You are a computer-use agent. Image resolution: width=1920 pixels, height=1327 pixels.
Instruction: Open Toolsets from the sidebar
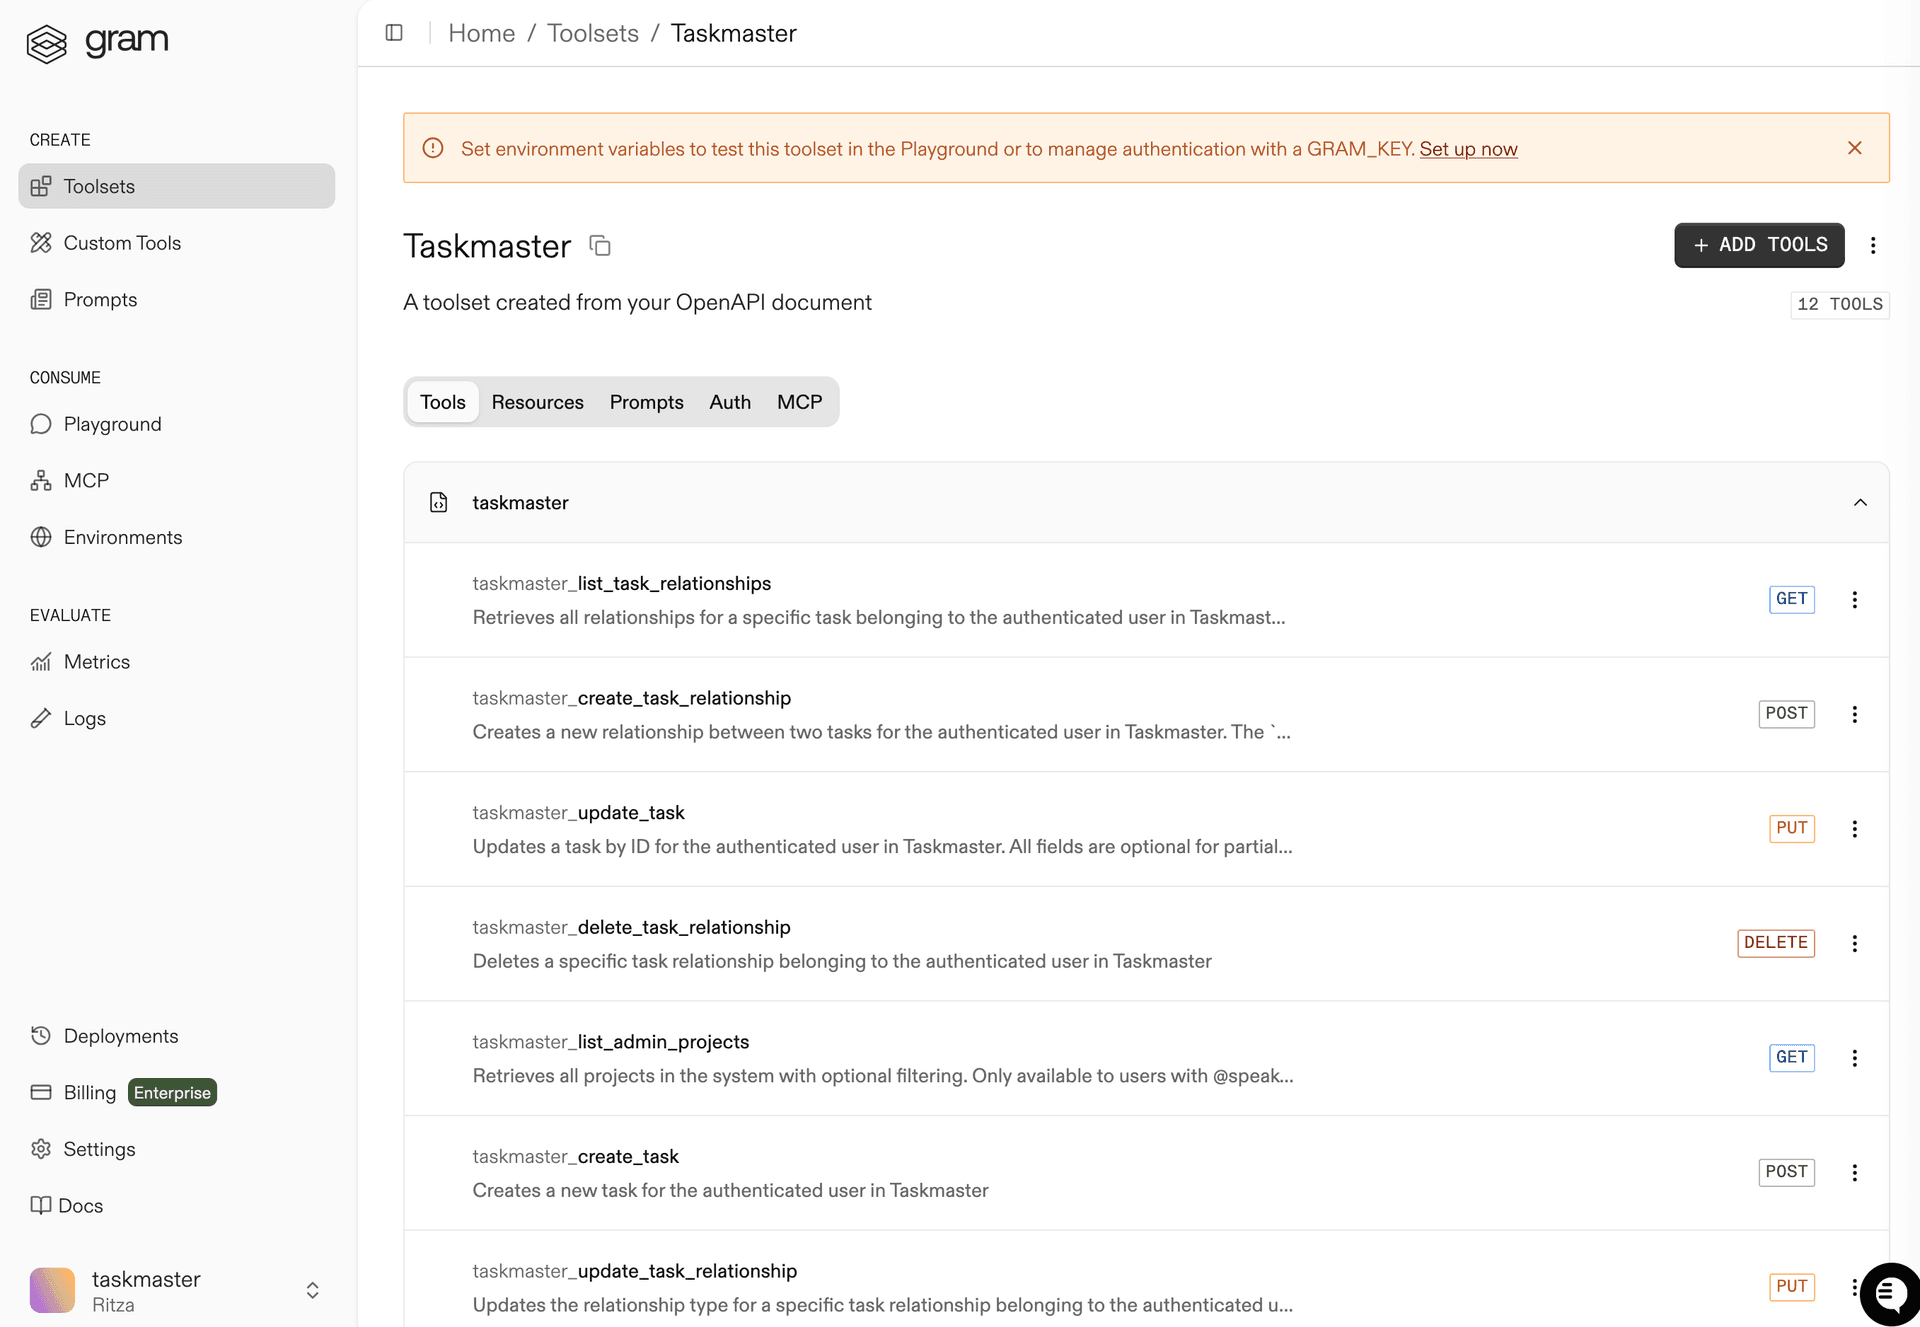pos(99,186)
